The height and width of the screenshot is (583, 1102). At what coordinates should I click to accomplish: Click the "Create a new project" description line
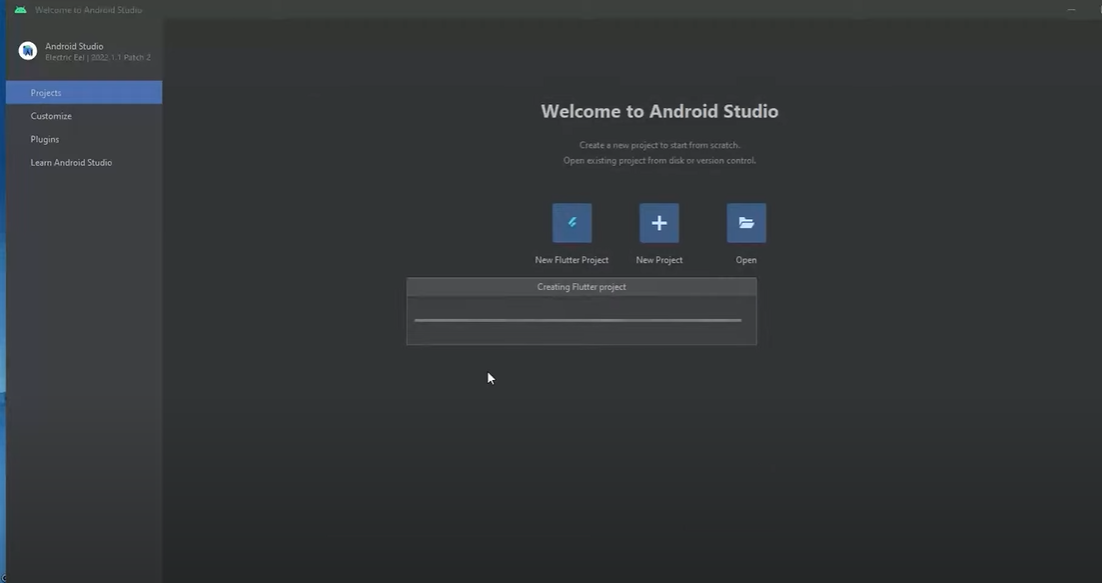pos(659,145)
